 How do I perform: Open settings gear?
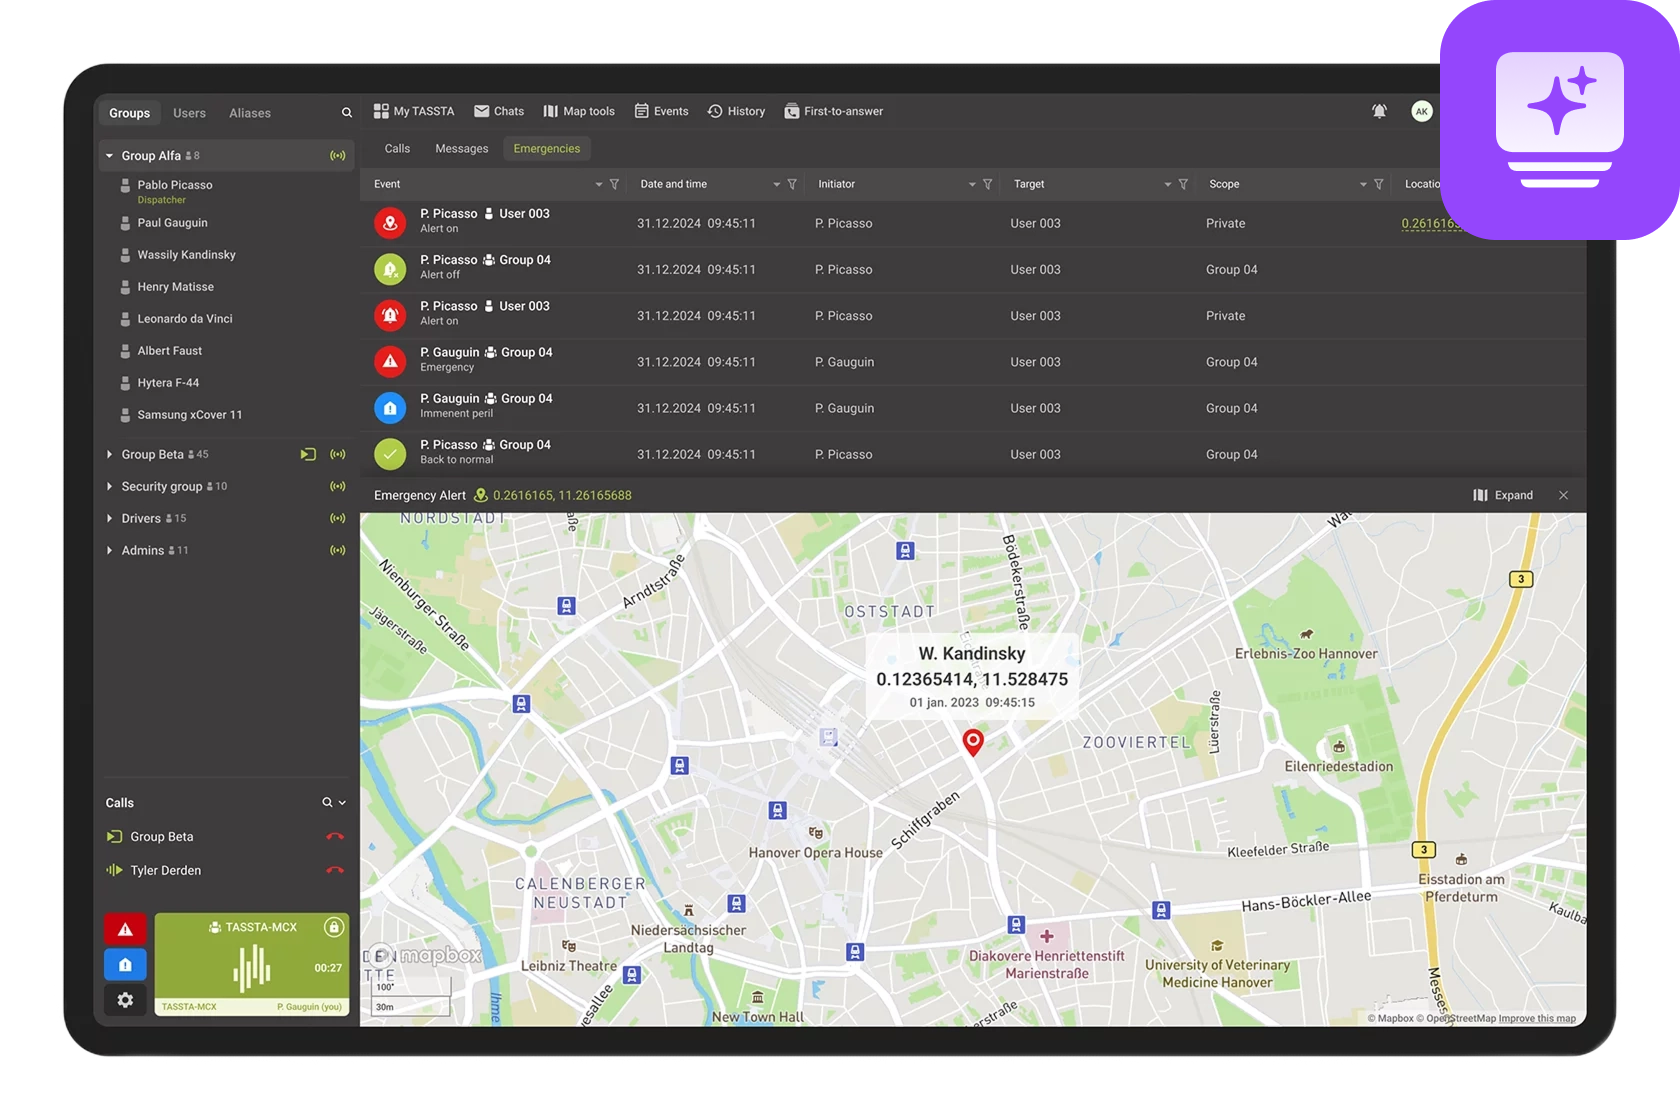(125, 1000)
